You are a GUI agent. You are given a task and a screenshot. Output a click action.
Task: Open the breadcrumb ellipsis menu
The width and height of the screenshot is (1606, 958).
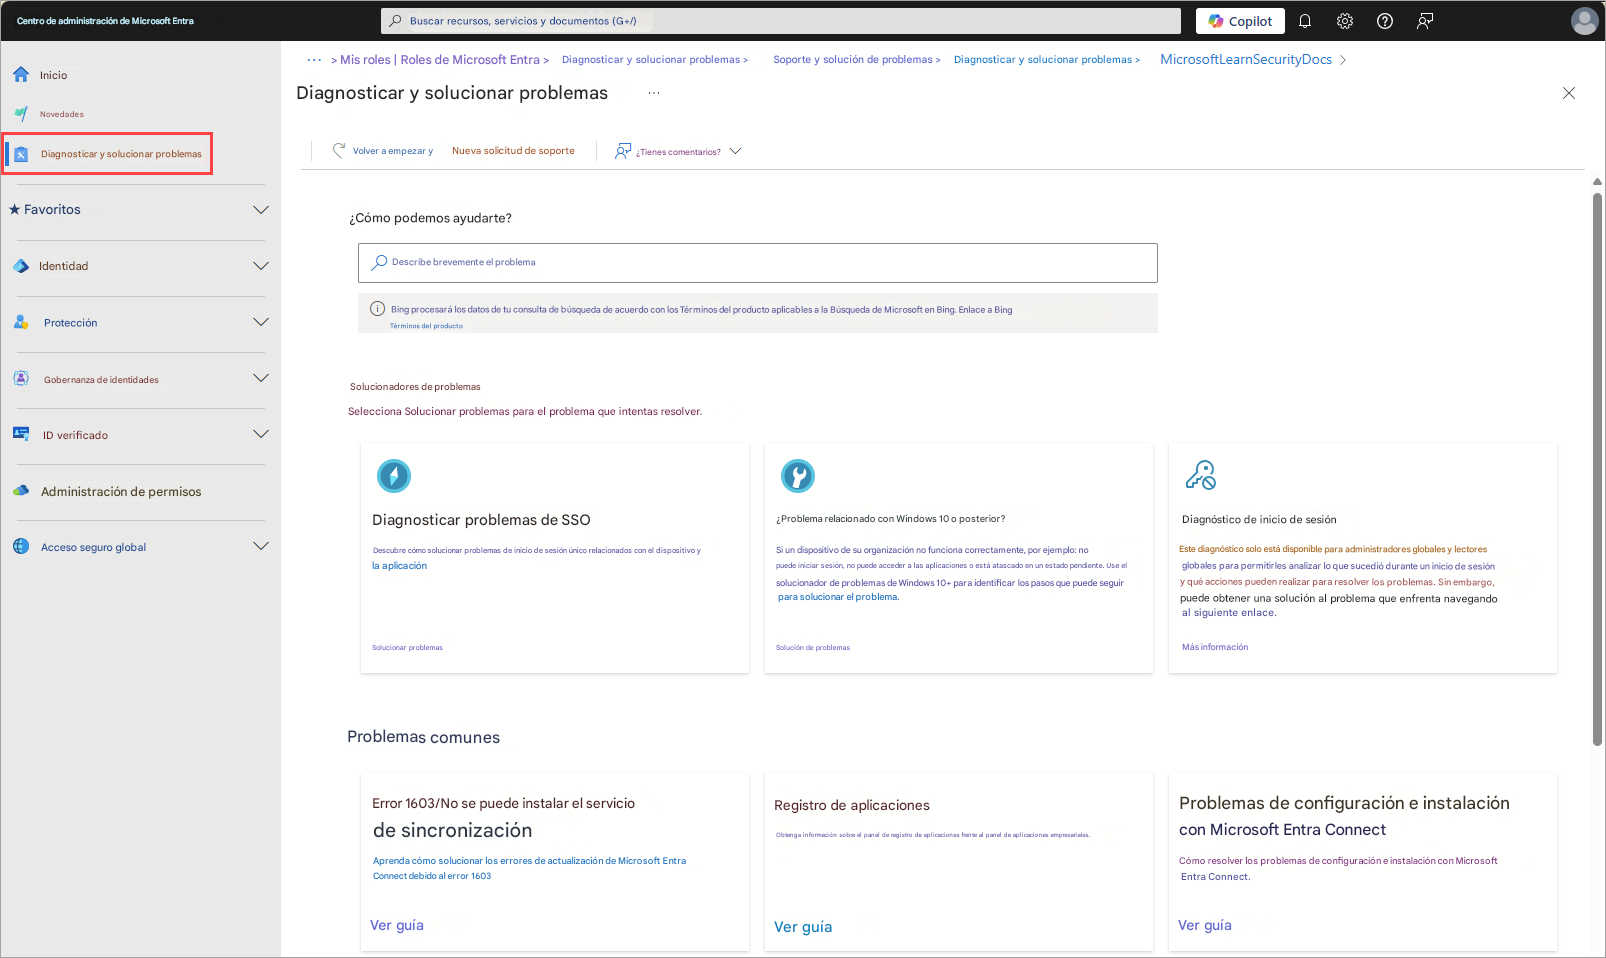tap(314, 60)
